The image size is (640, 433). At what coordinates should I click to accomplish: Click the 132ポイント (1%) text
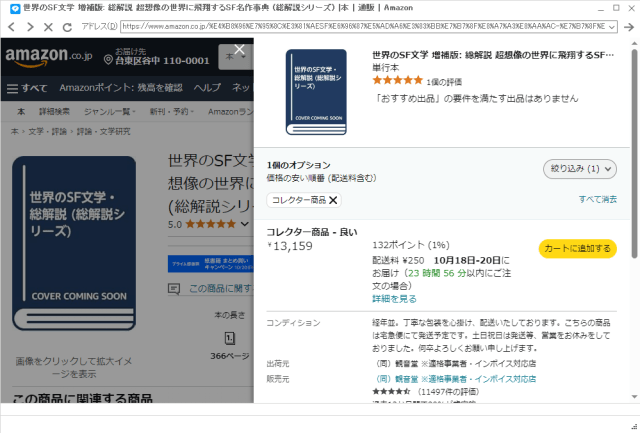(411, 245)
